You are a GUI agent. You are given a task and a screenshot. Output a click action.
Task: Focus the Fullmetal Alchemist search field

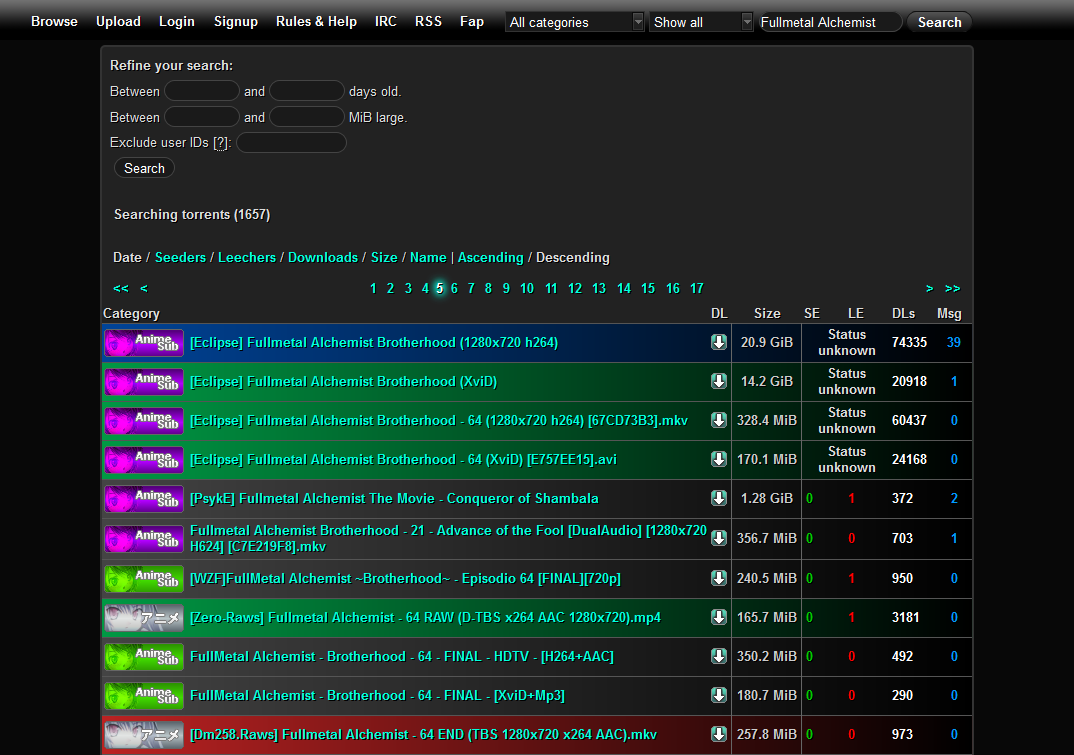[830, 22]
